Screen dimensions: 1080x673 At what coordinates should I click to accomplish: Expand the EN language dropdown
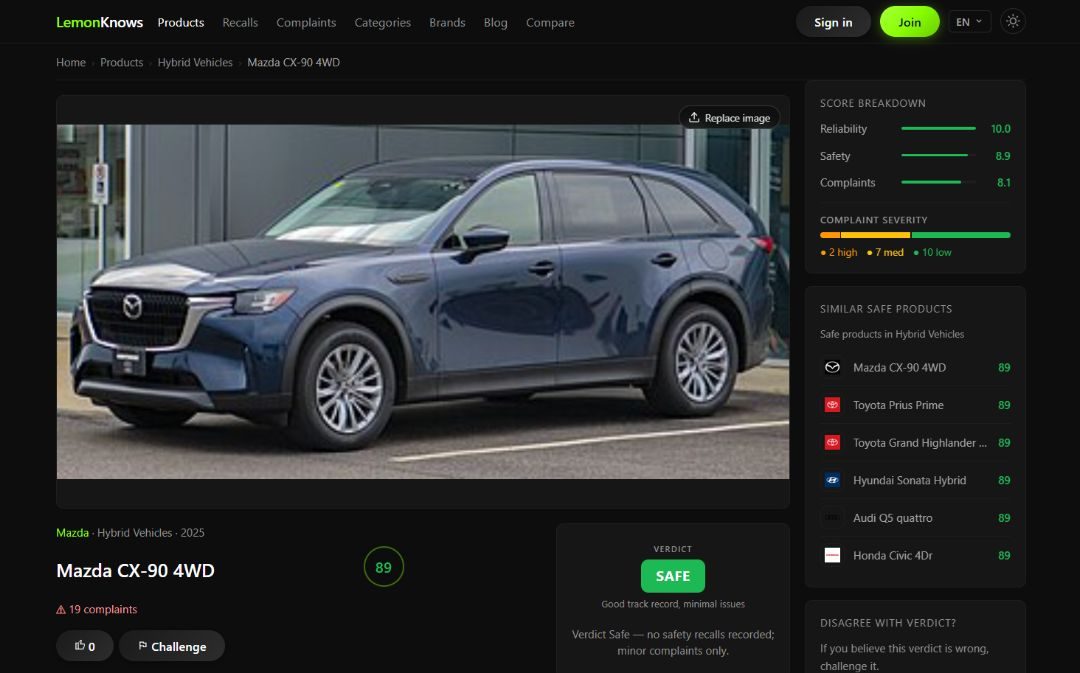tap(969, 21)
